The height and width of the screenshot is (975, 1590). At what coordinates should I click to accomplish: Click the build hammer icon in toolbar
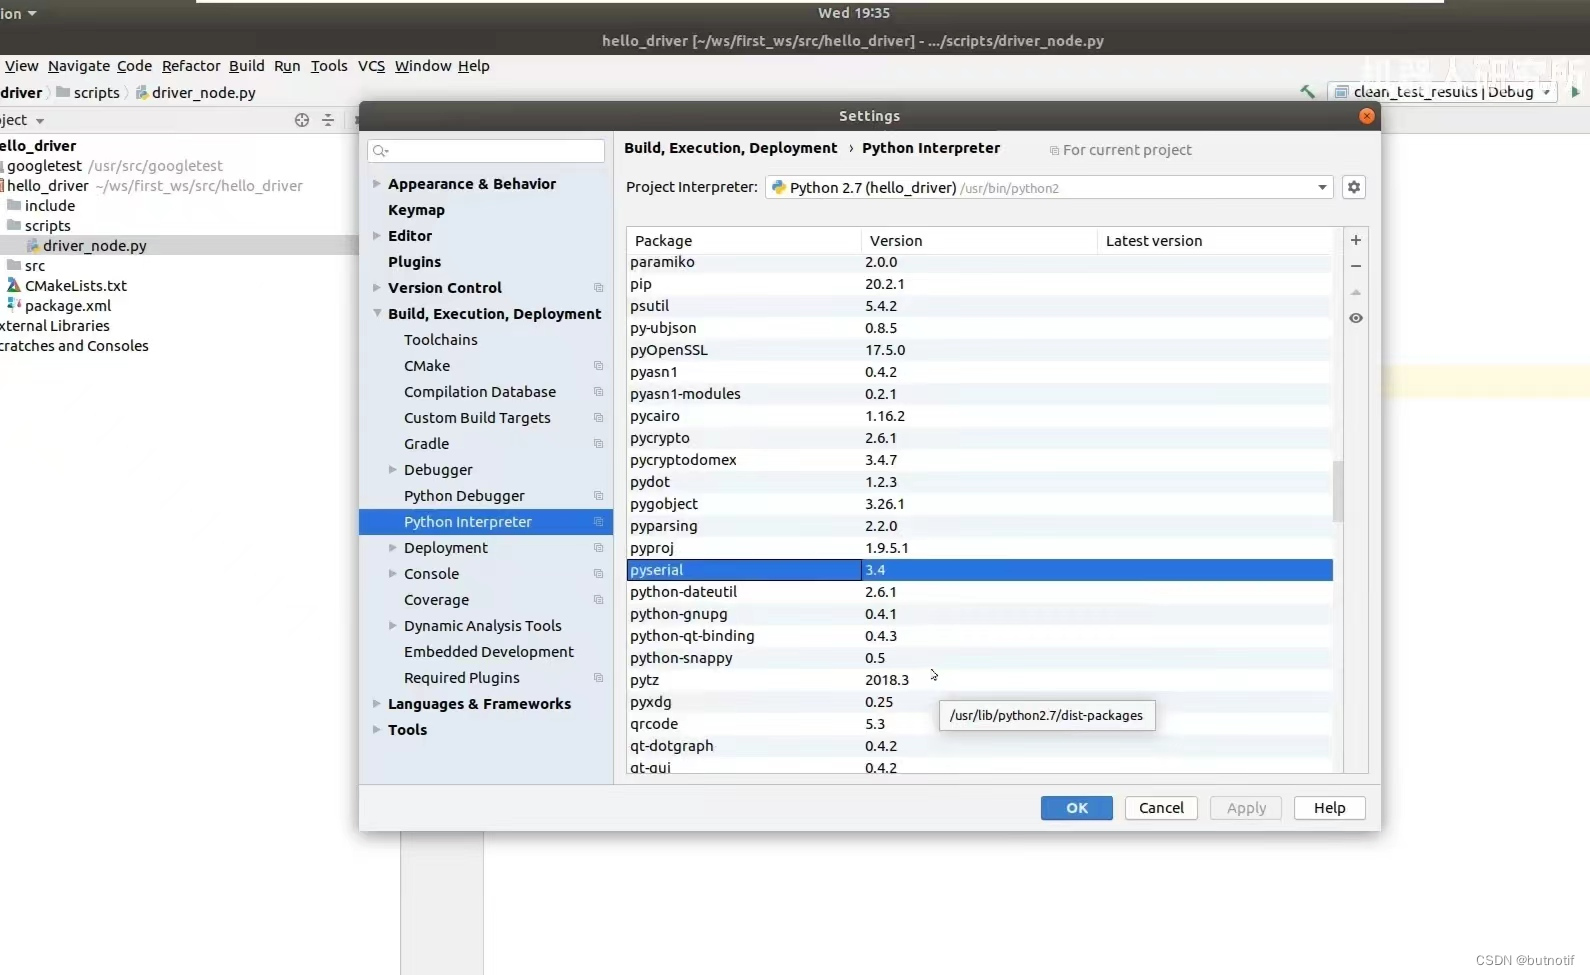point(1307,91)
